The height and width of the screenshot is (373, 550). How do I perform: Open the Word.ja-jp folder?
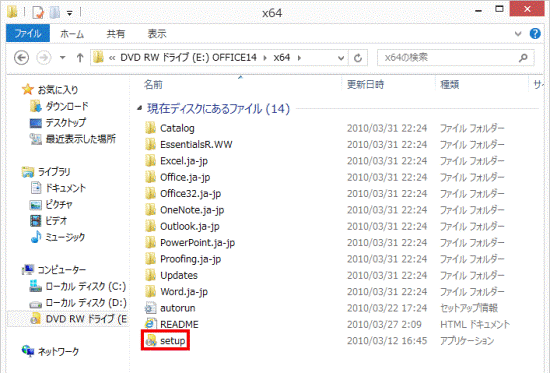coord(176,292)
